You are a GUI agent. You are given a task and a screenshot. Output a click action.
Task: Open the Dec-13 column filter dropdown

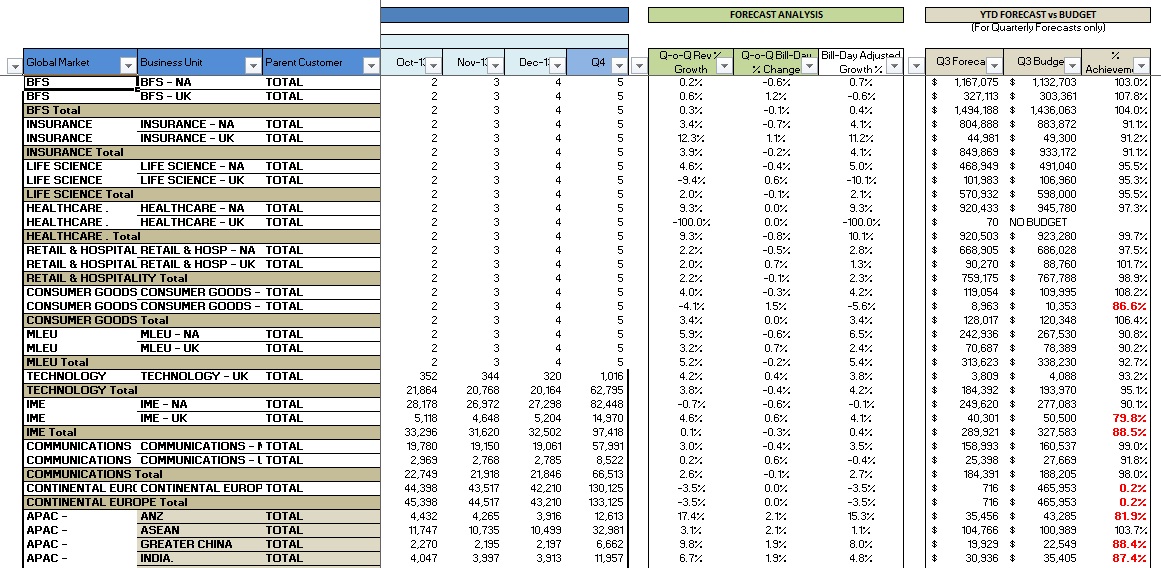point(558,66)
